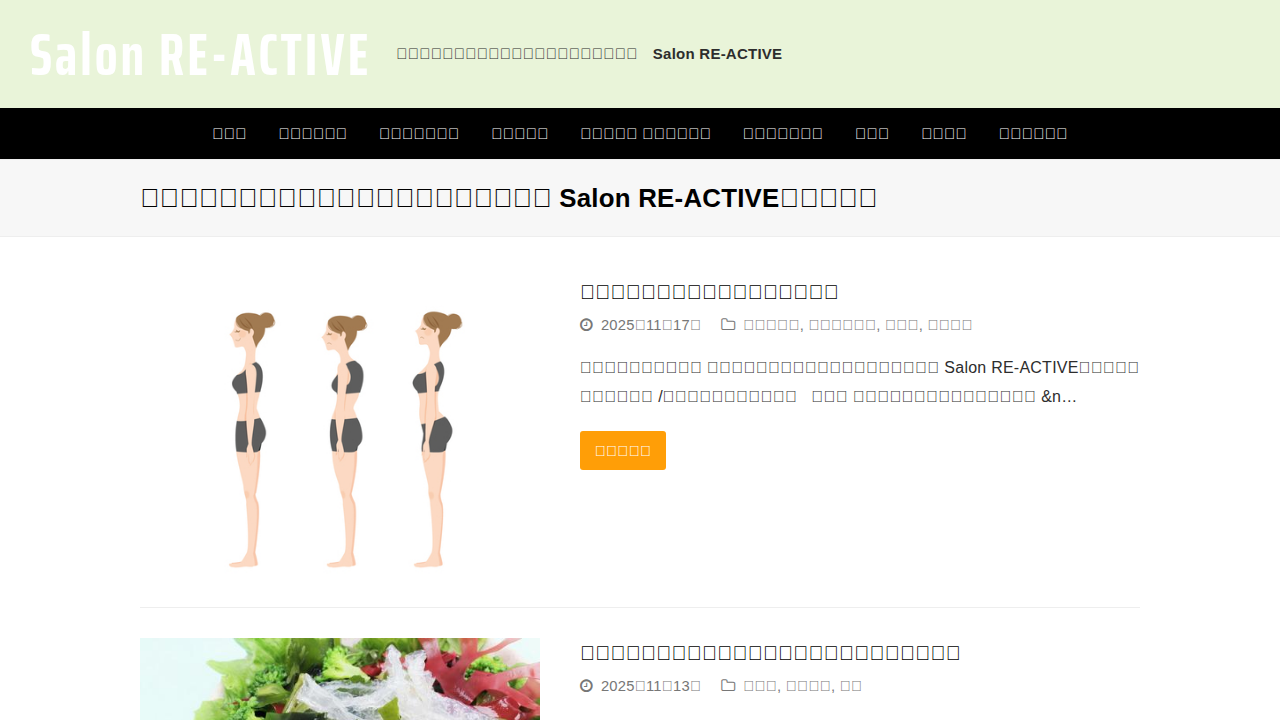Select the first item in the black navigation bar
1280x720 pixels.
(229, 133)
